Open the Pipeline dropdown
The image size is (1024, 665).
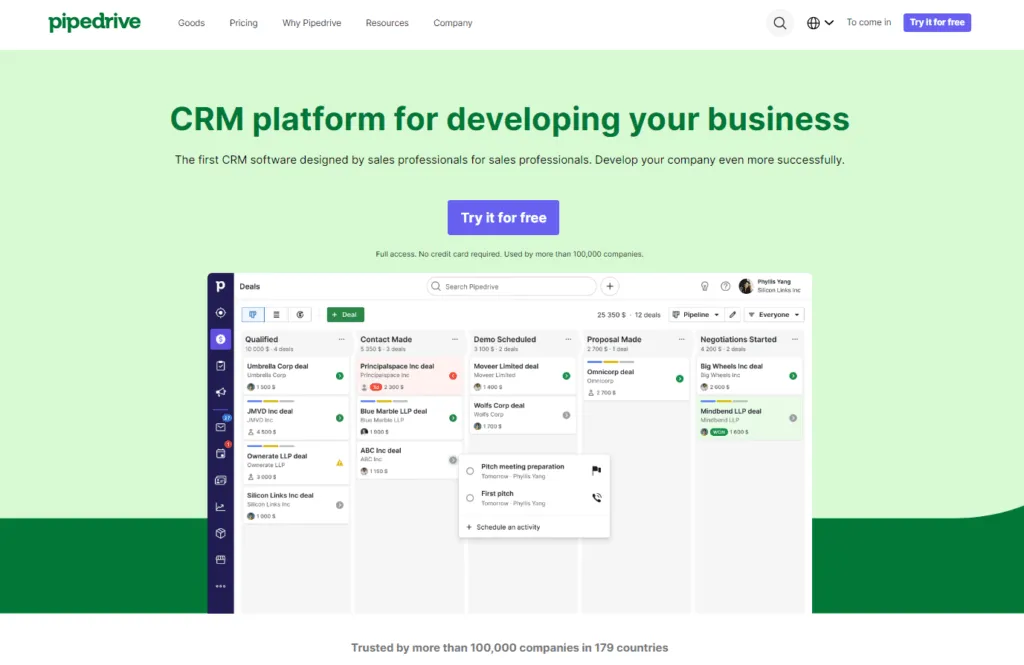[x=696, y=314]
